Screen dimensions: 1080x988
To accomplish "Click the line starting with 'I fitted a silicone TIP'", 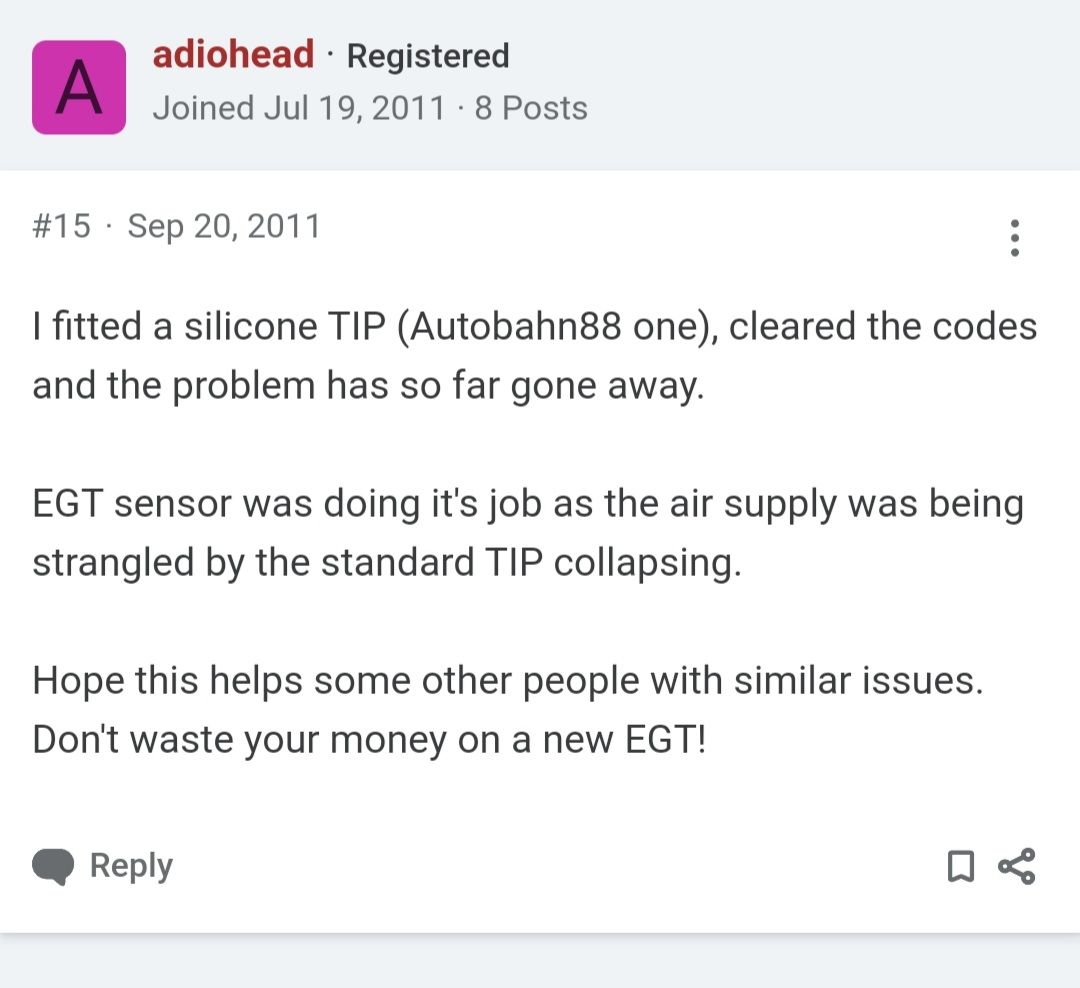I will click(534, 327).
